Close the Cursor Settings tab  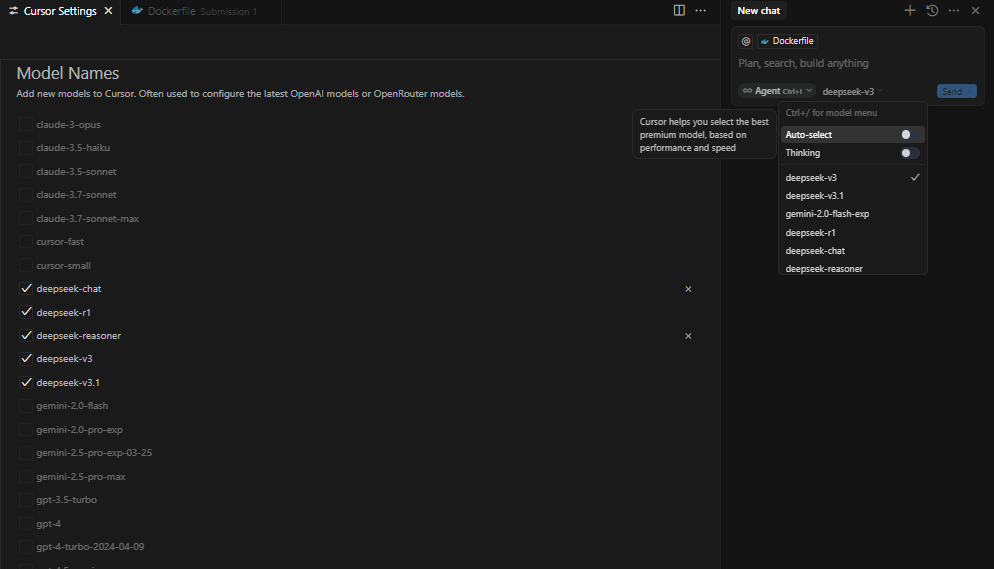(108, 11)
